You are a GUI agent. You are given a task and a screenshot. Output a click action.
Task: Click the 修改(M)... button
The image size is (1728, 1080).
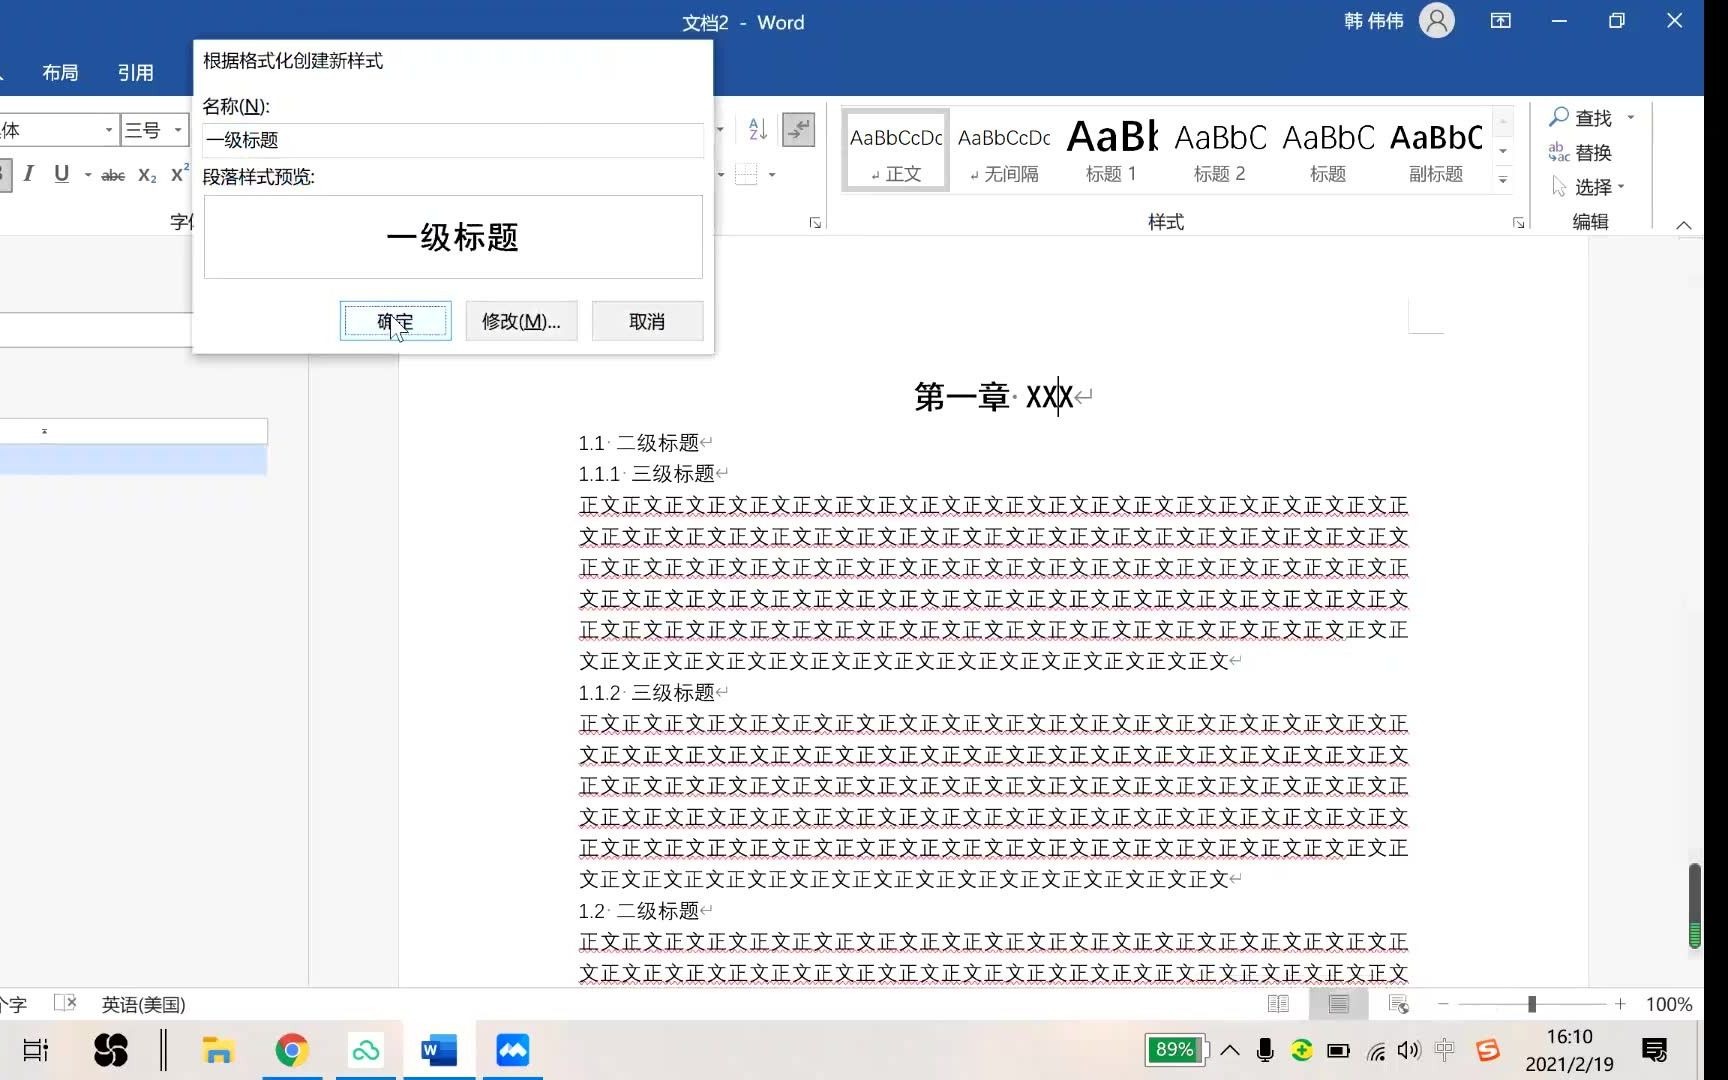(x=520, y=321)
